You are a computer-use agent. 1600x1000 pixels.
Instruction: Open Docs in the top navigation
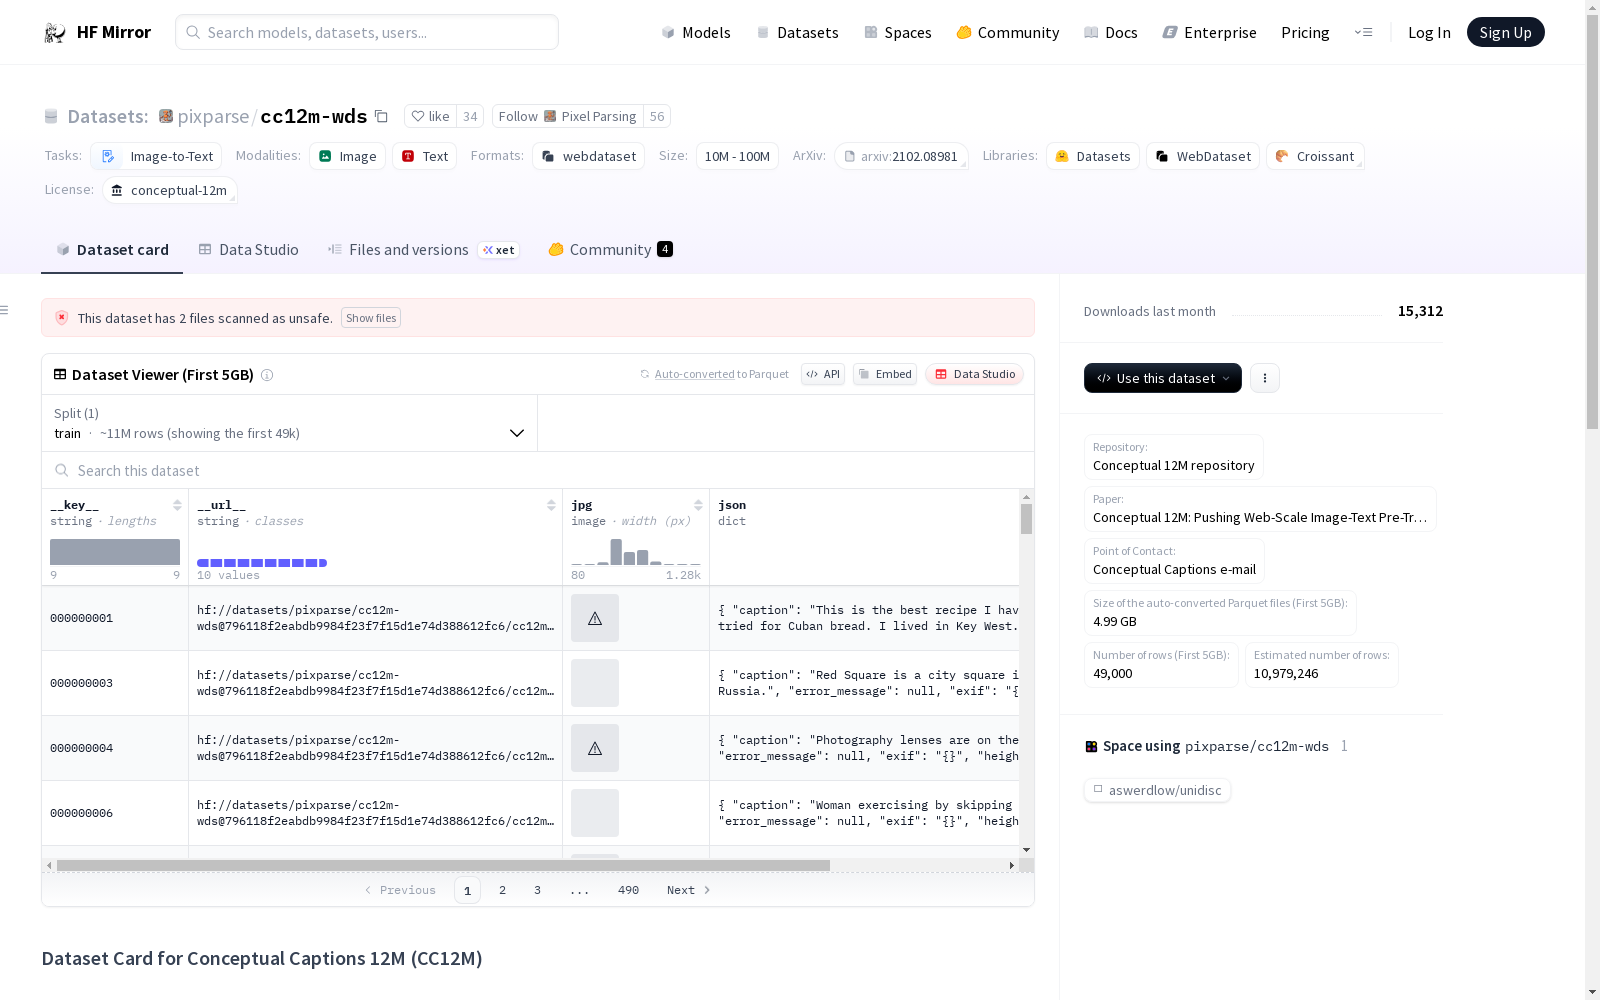point(1111,33)
